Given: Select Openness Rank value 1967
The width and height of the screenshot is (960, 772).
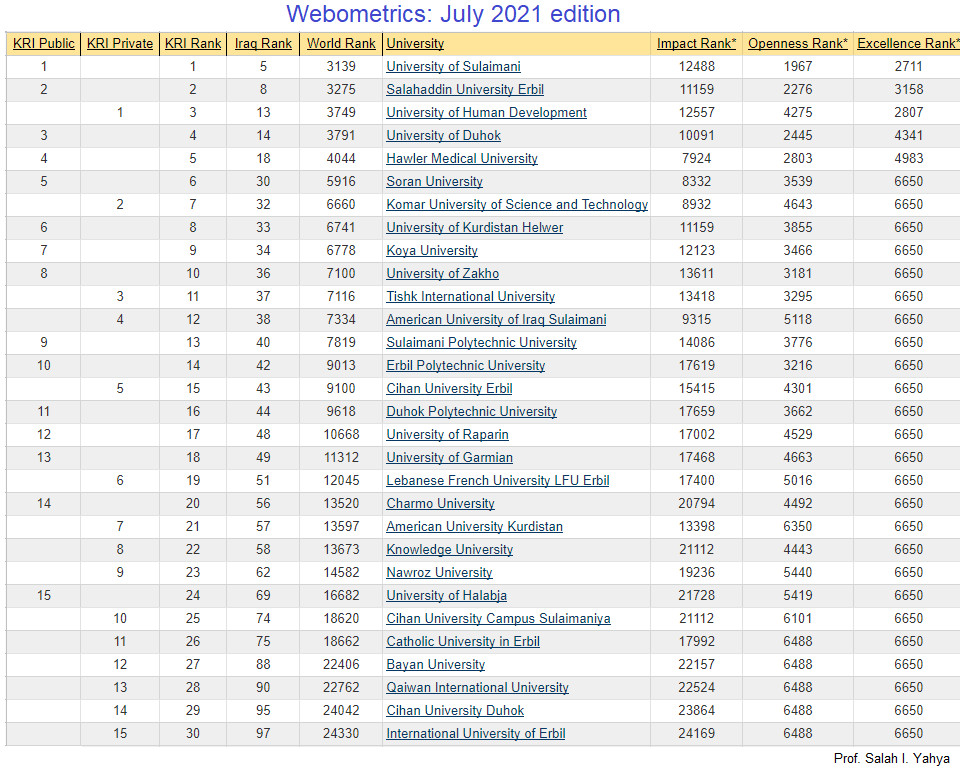Looking at the screenshot, I should pyautogui.click(x=798, y=67).
